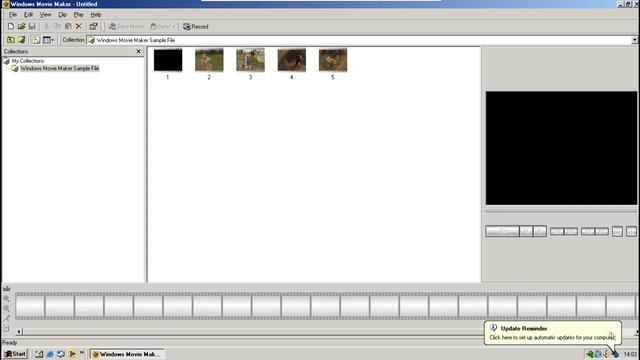This screenshot has height=360, width=640.
Task: Open the View menu
Action: pyautogui.click(x=45, y=15)
